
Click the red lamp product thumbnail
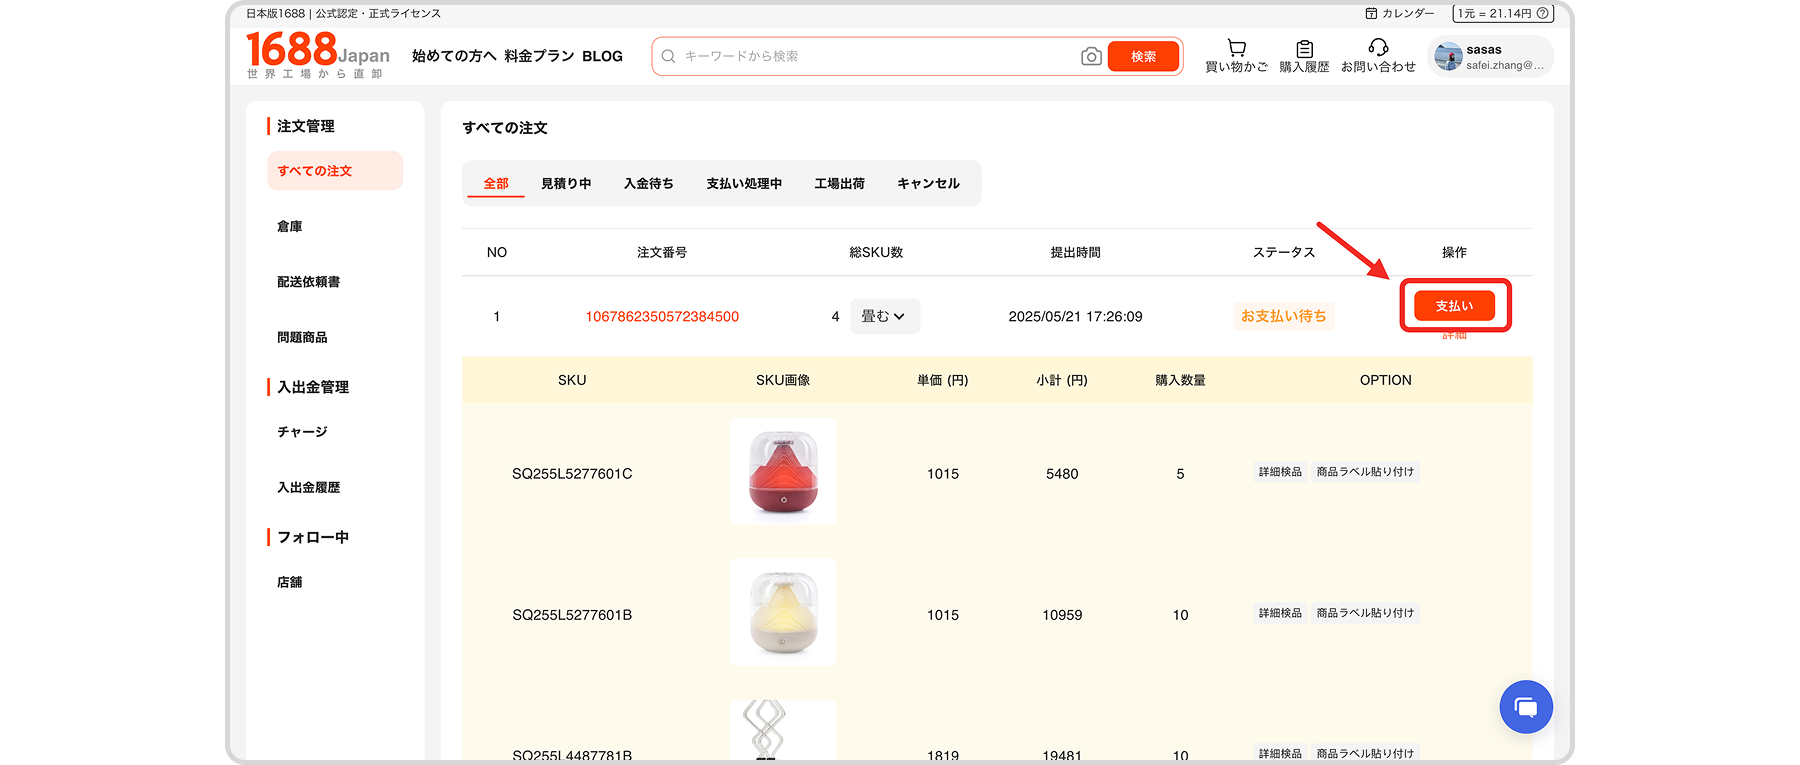pos(783,471)
